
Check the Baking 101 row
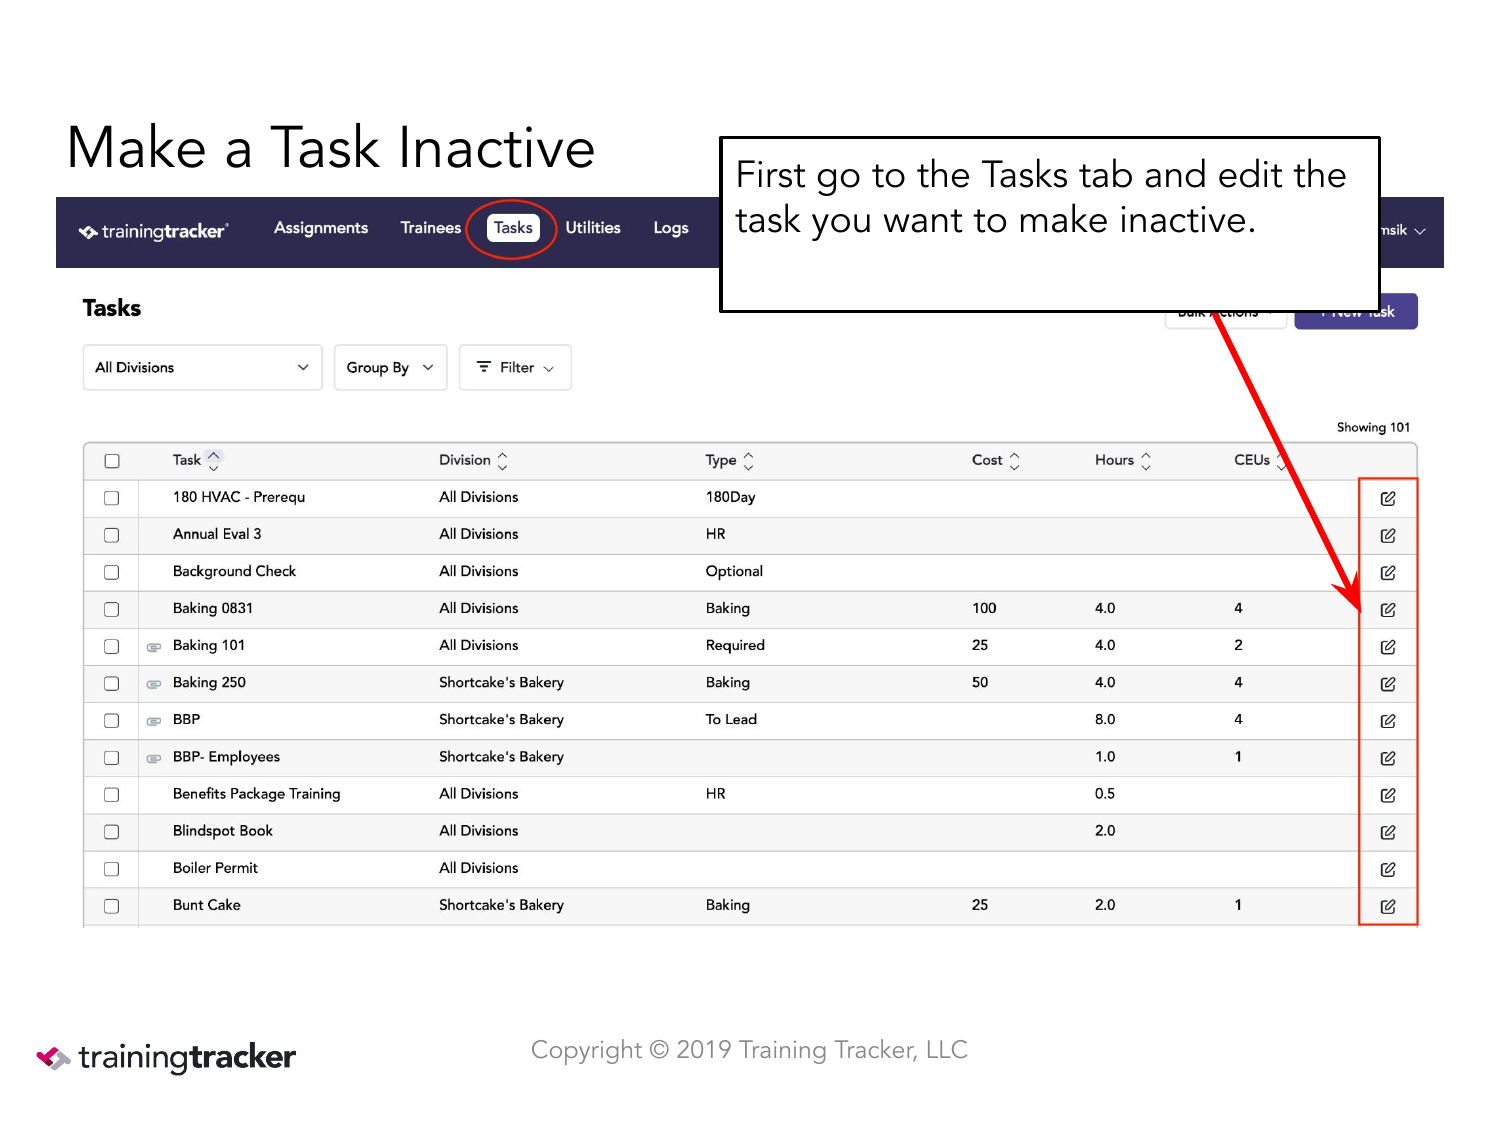pyautogui.click(x=112, y=646)
